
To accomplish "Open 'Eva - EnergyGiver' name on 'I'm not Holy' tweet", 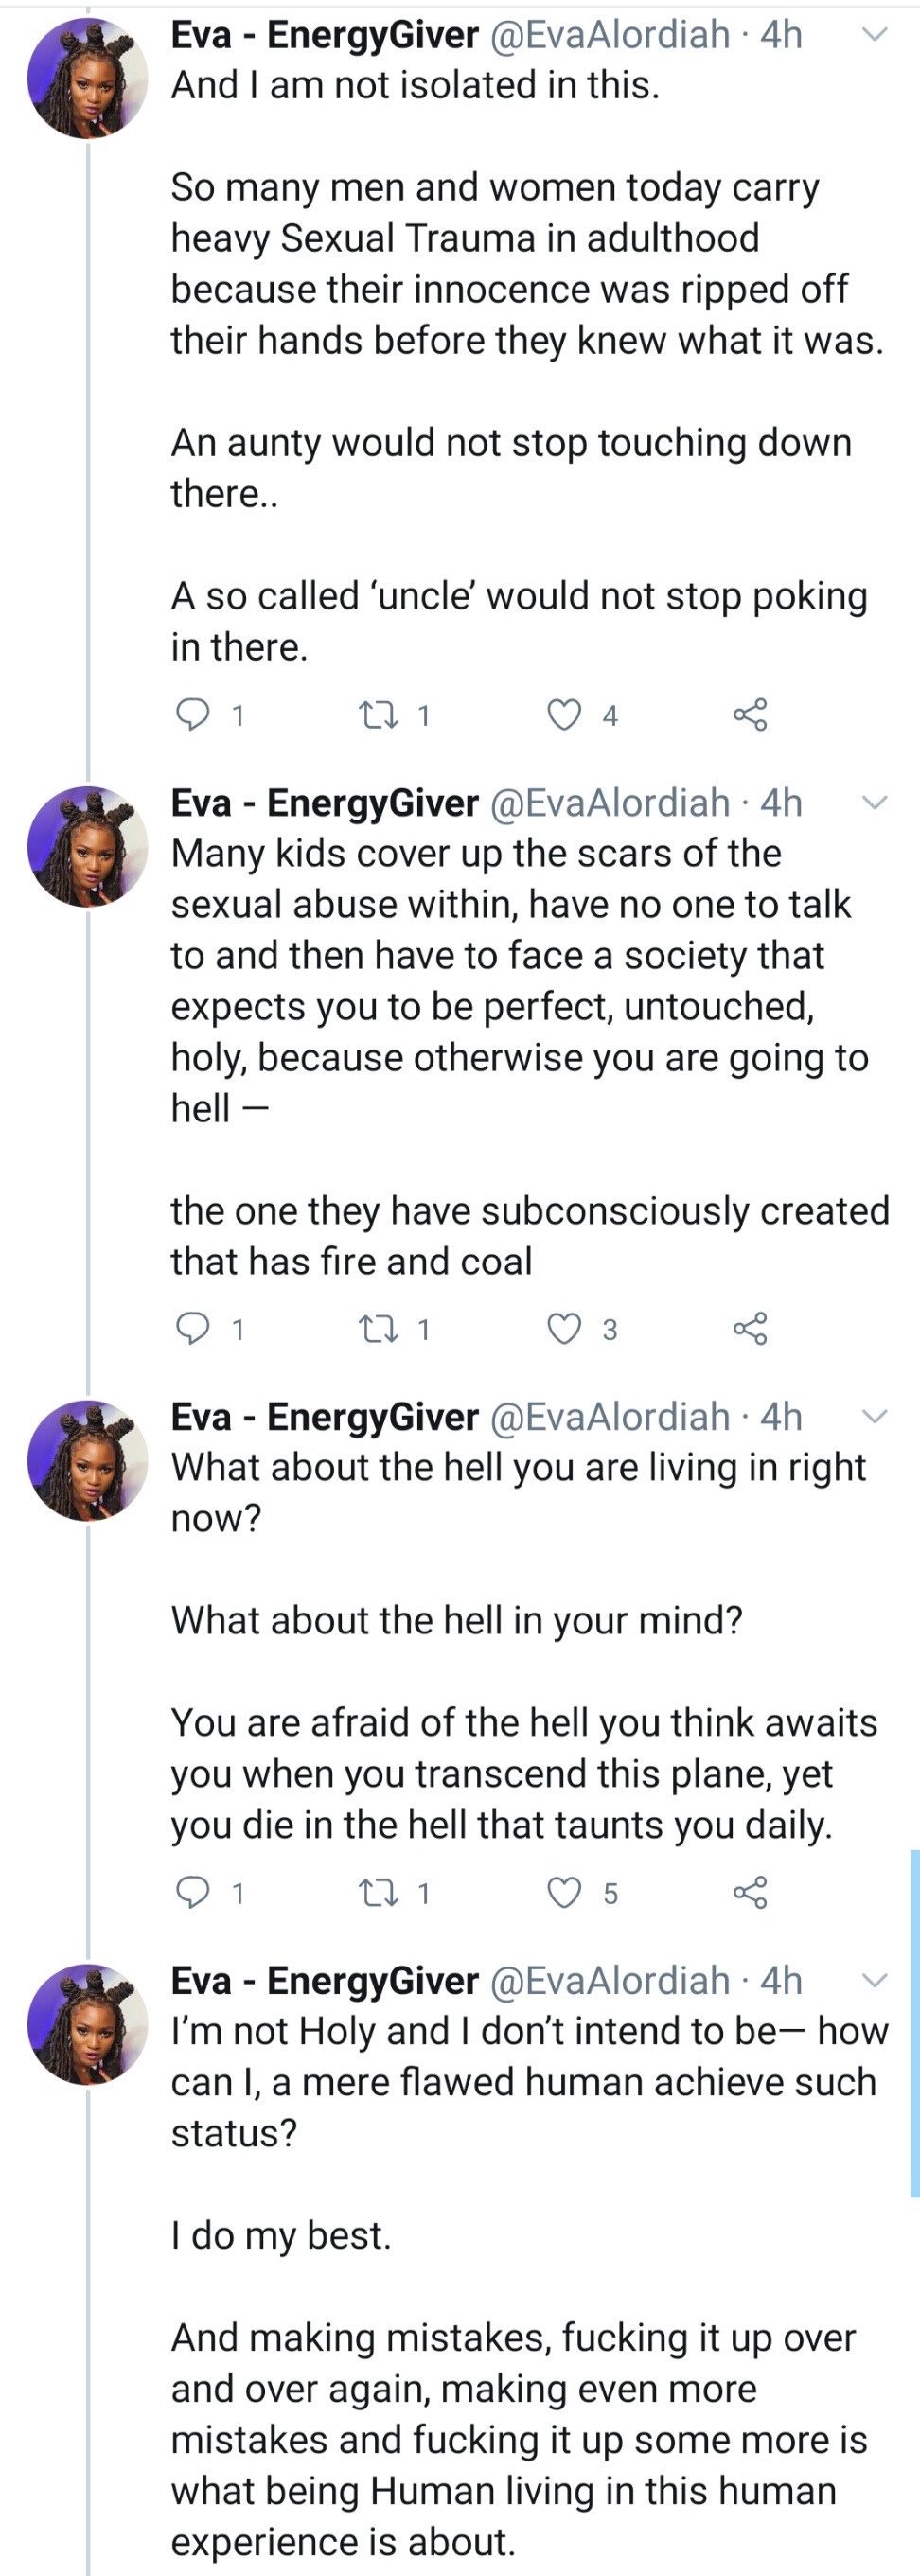I will click(324, 1979).
